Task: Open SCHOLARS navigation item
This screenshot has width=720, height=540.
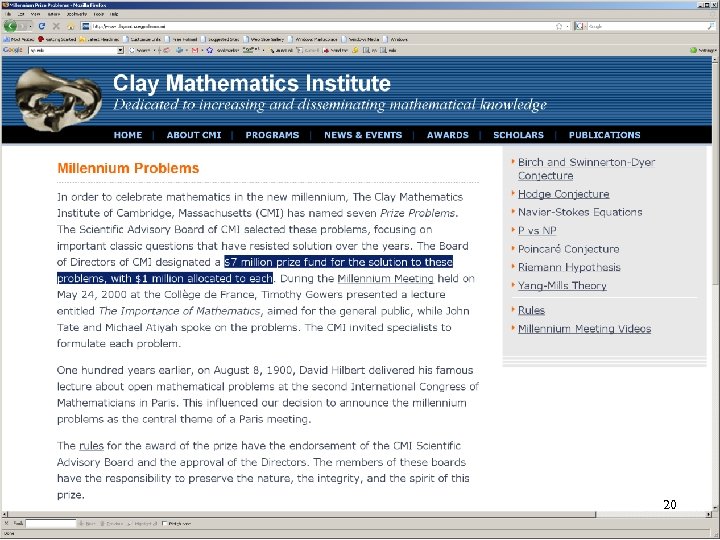Action: pyautogui.click(x=518, y=135)
